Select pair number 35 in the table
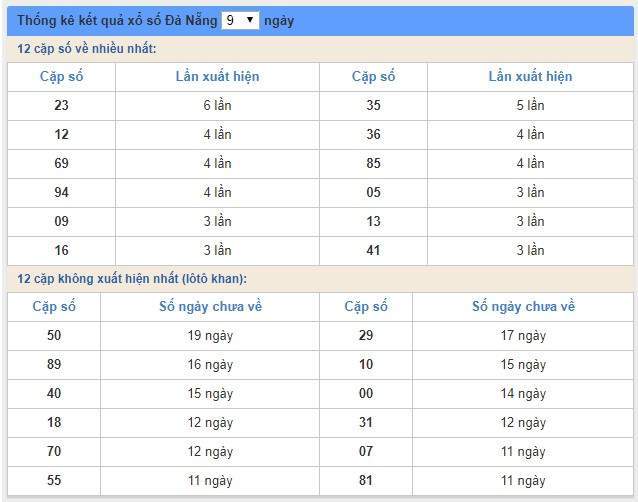This screenshot has width=638, height=502. point(373,105)
